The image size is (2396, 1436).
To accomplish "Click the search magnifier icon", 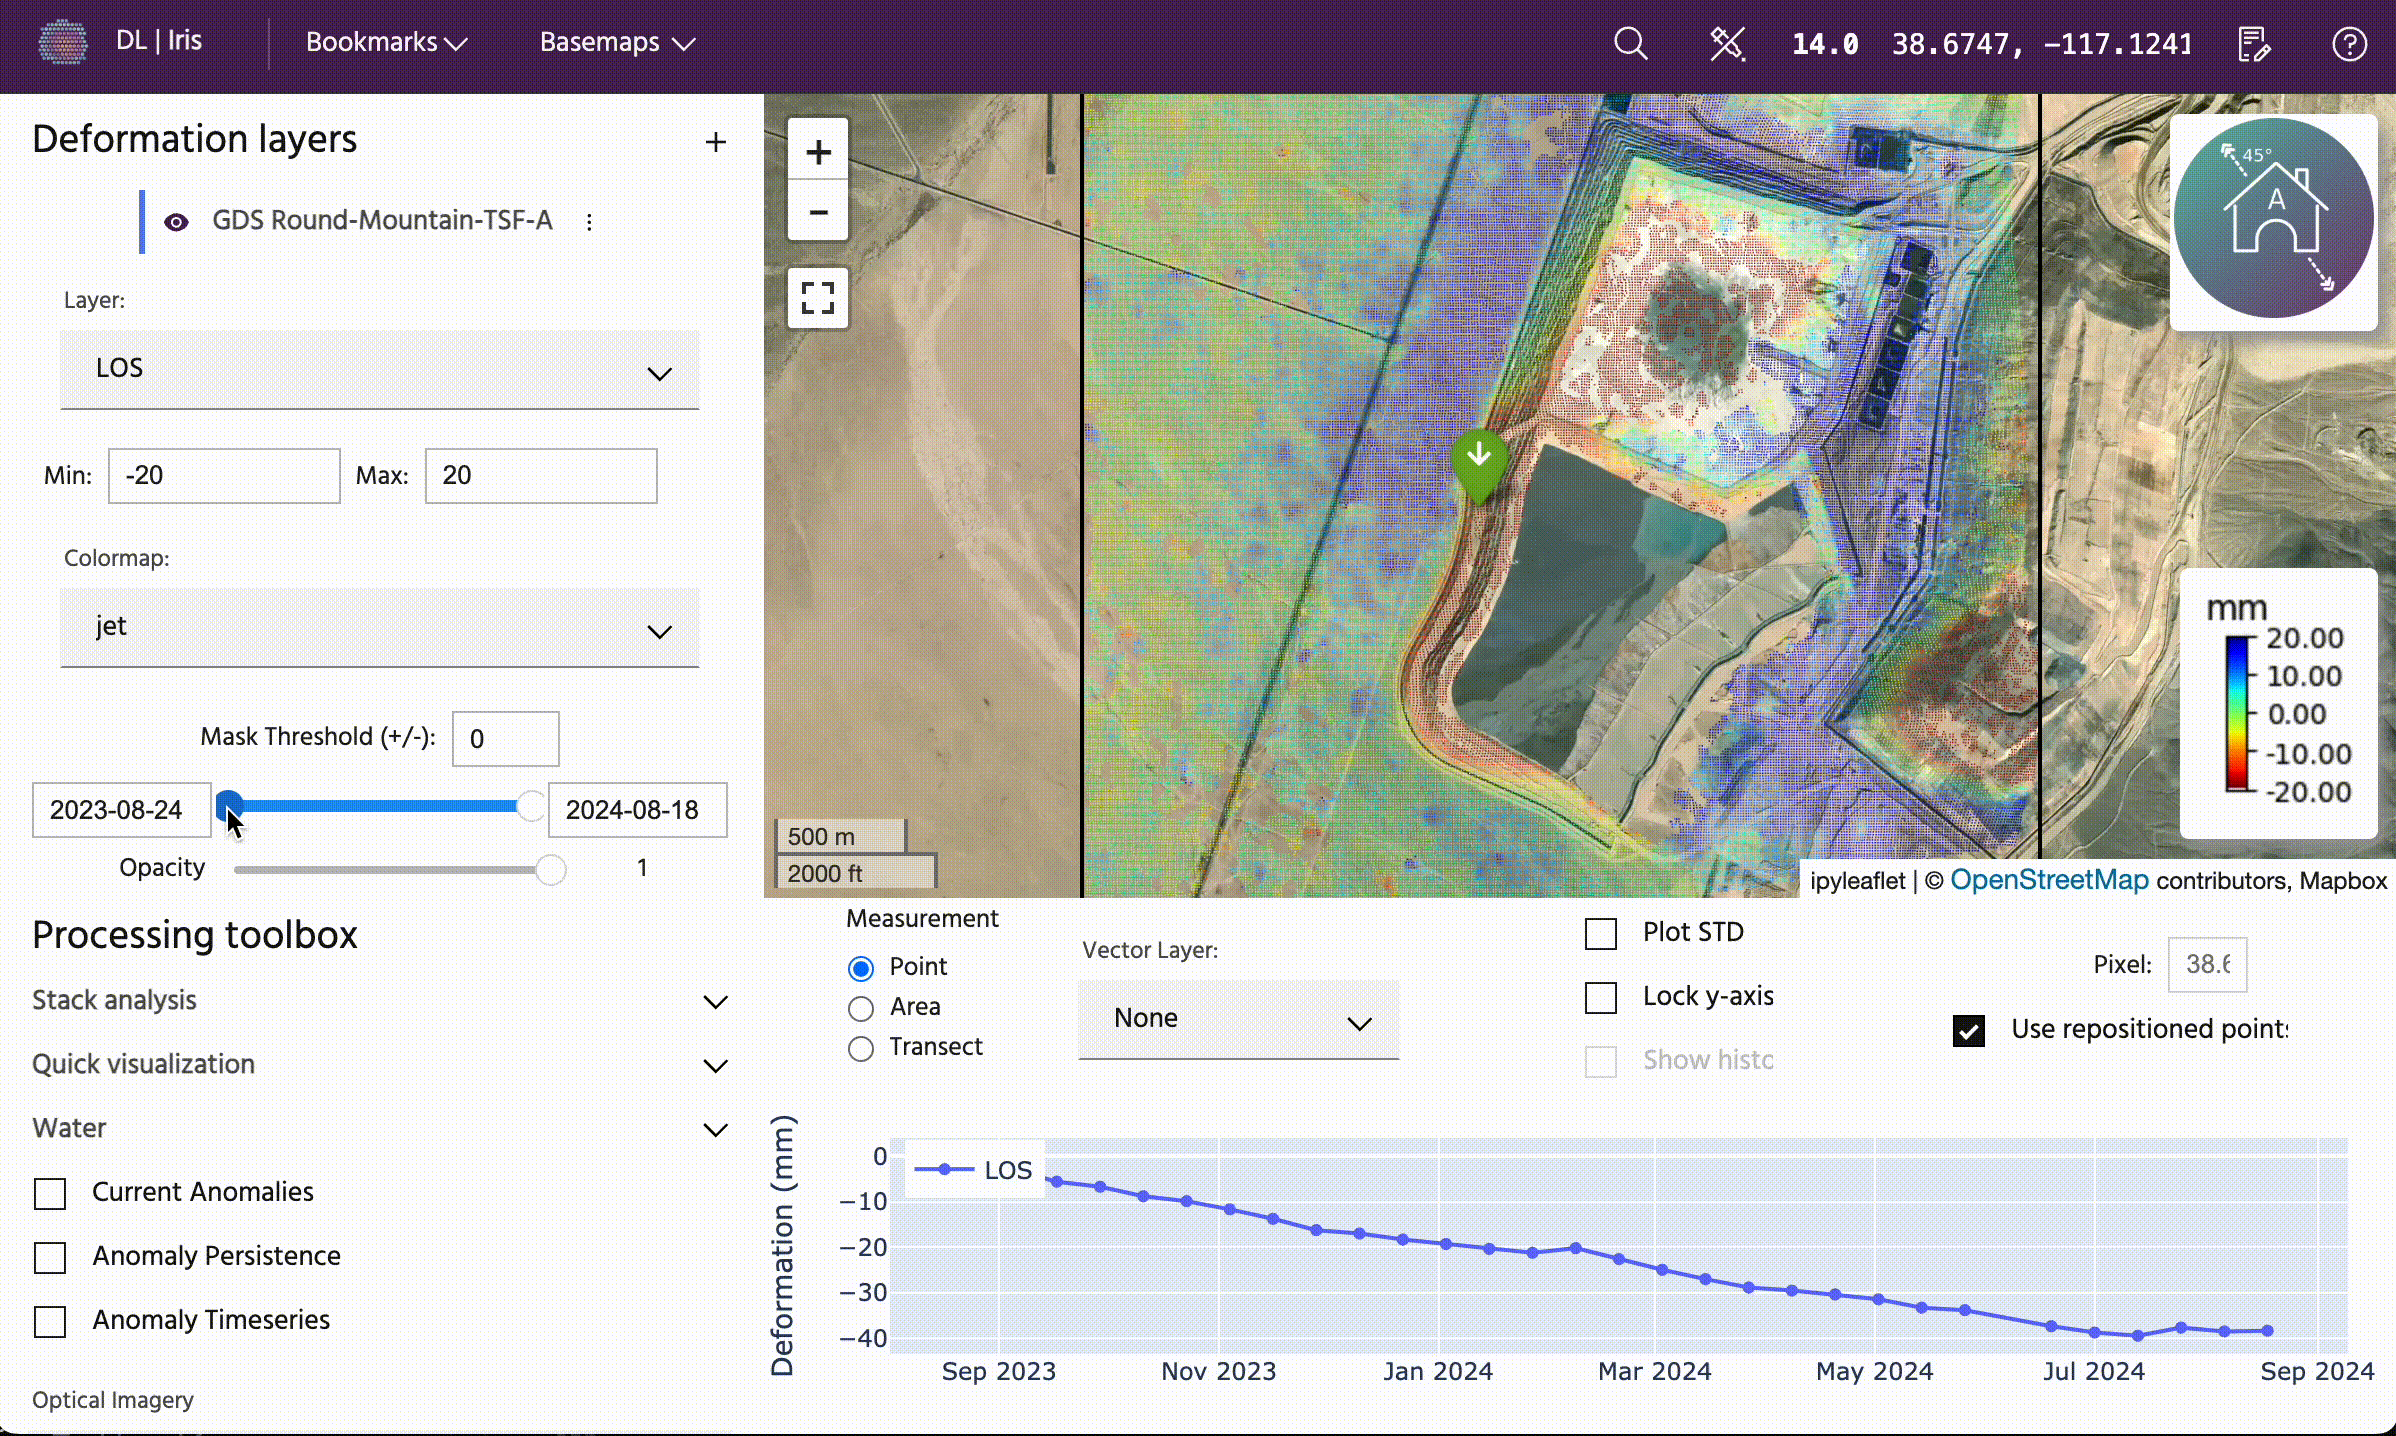I will click(1630, 43).
